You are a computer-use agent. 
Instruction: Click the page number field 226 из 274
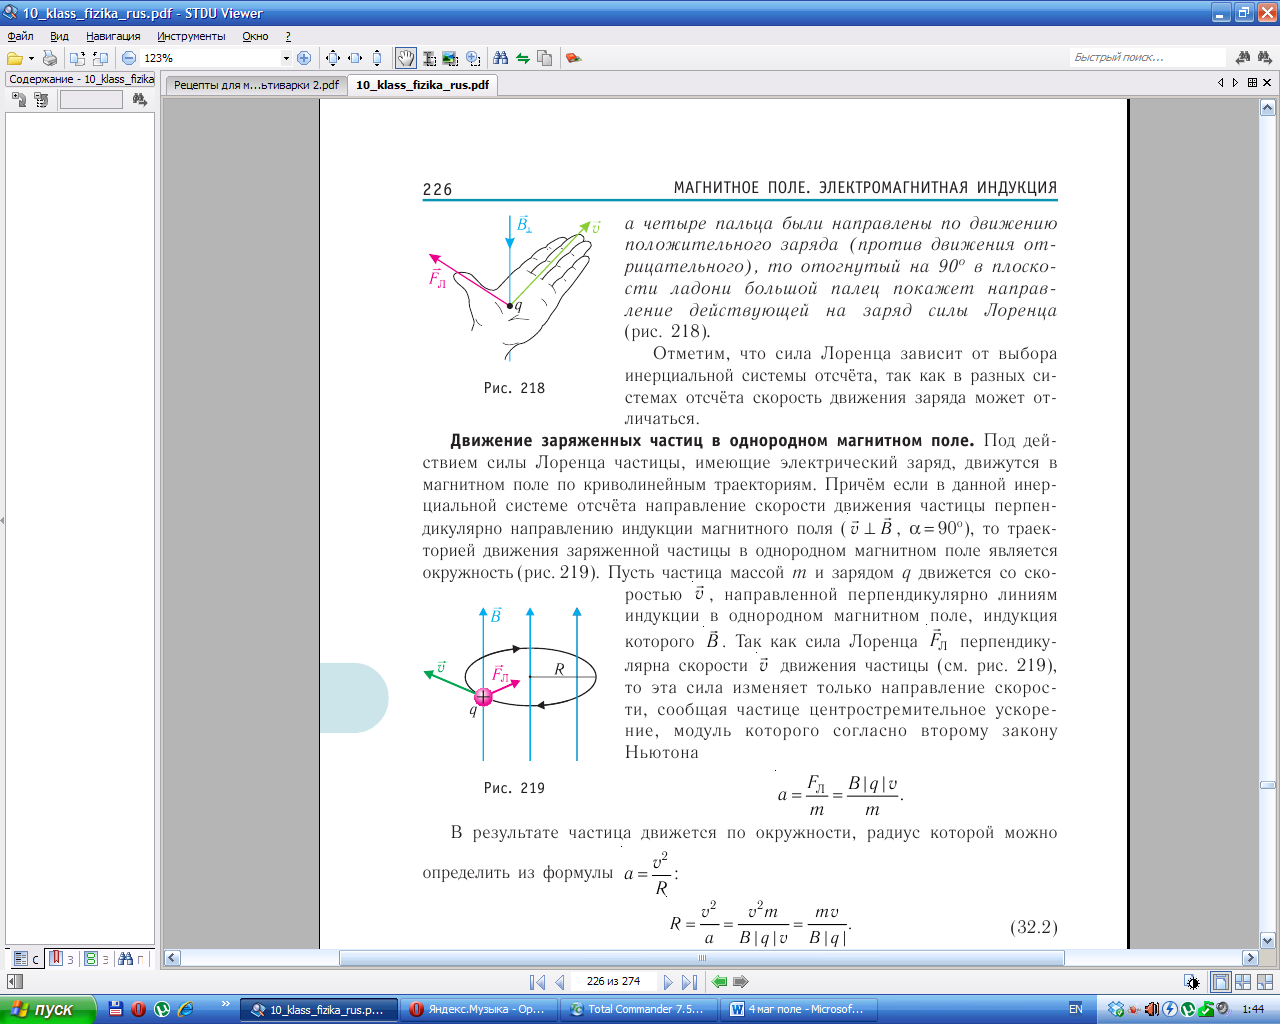613,982
